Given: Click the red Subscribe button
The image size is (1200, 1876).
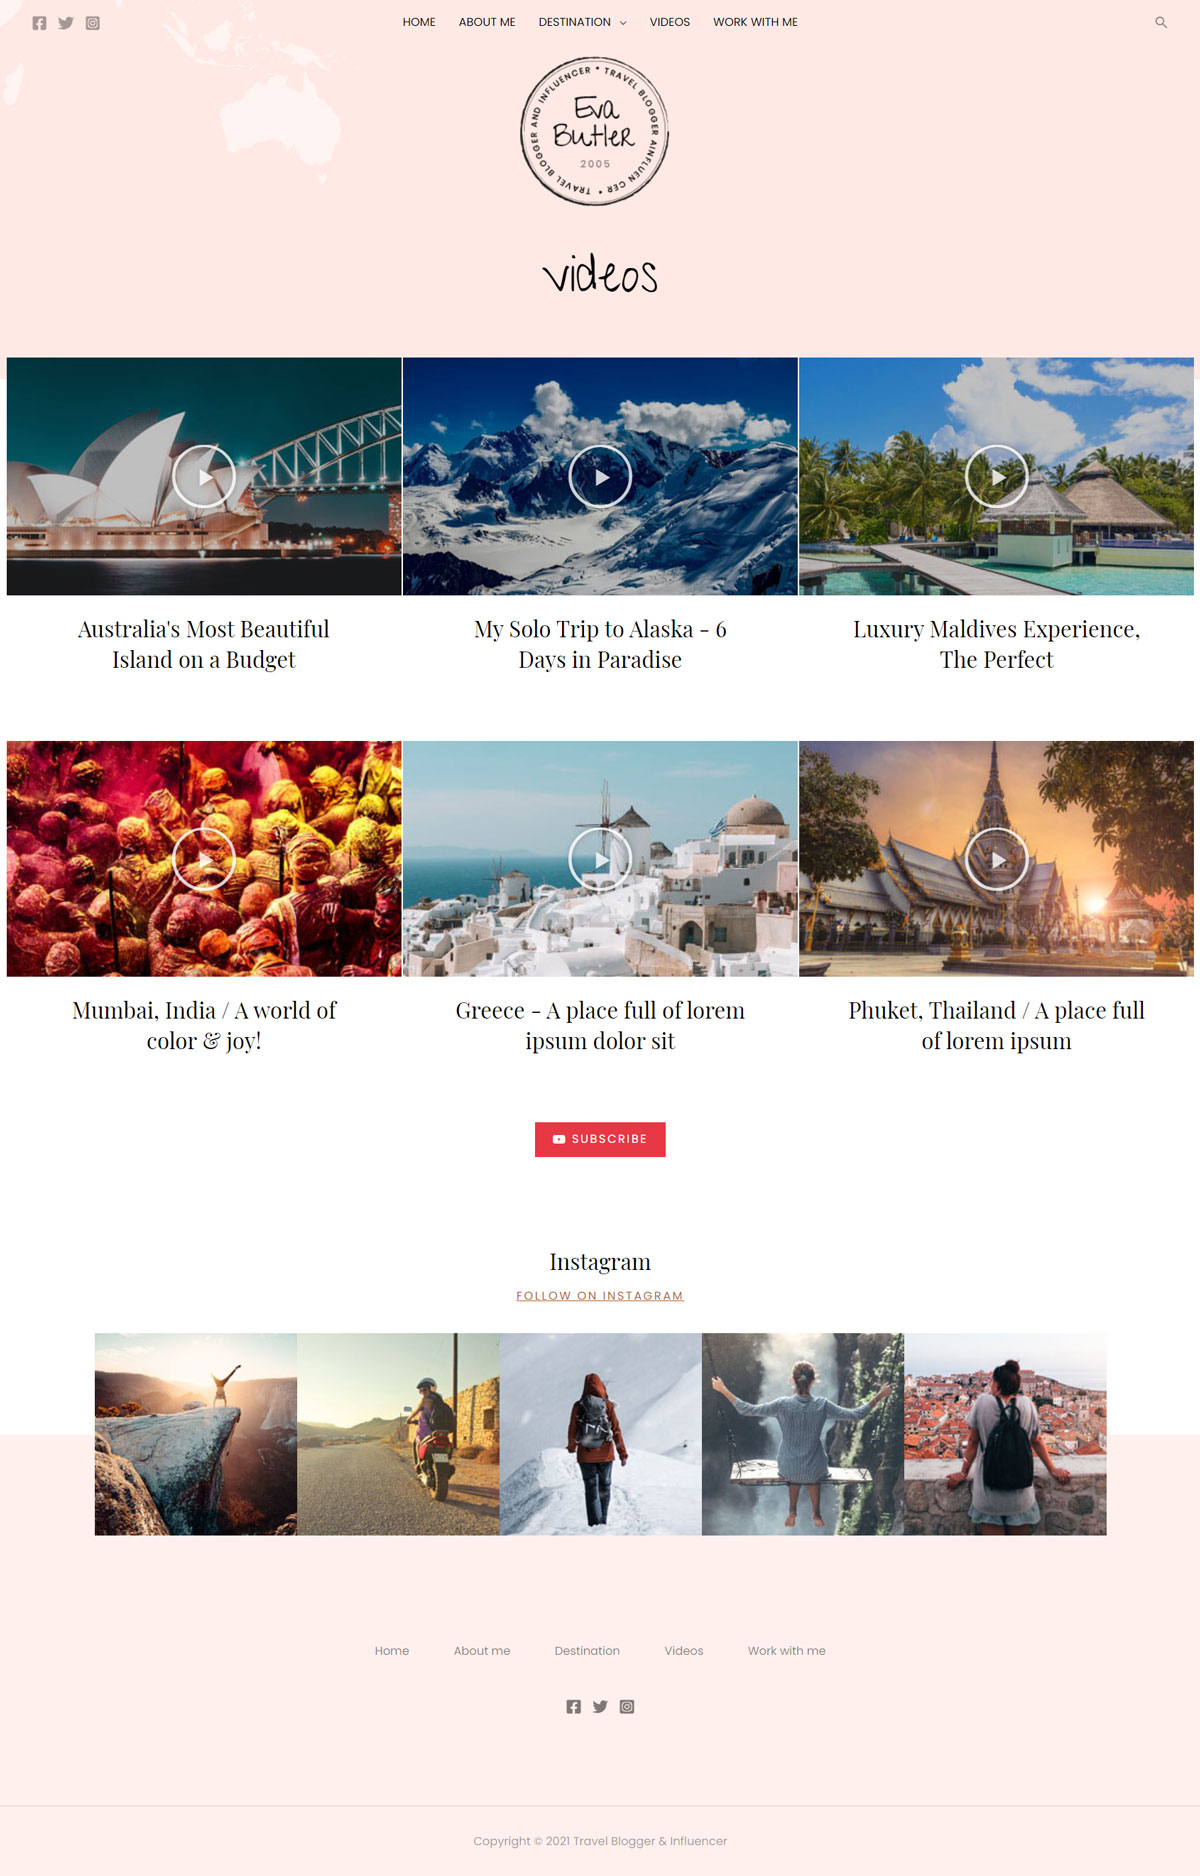Looking at the screenshot, I should click(600, 1139).
